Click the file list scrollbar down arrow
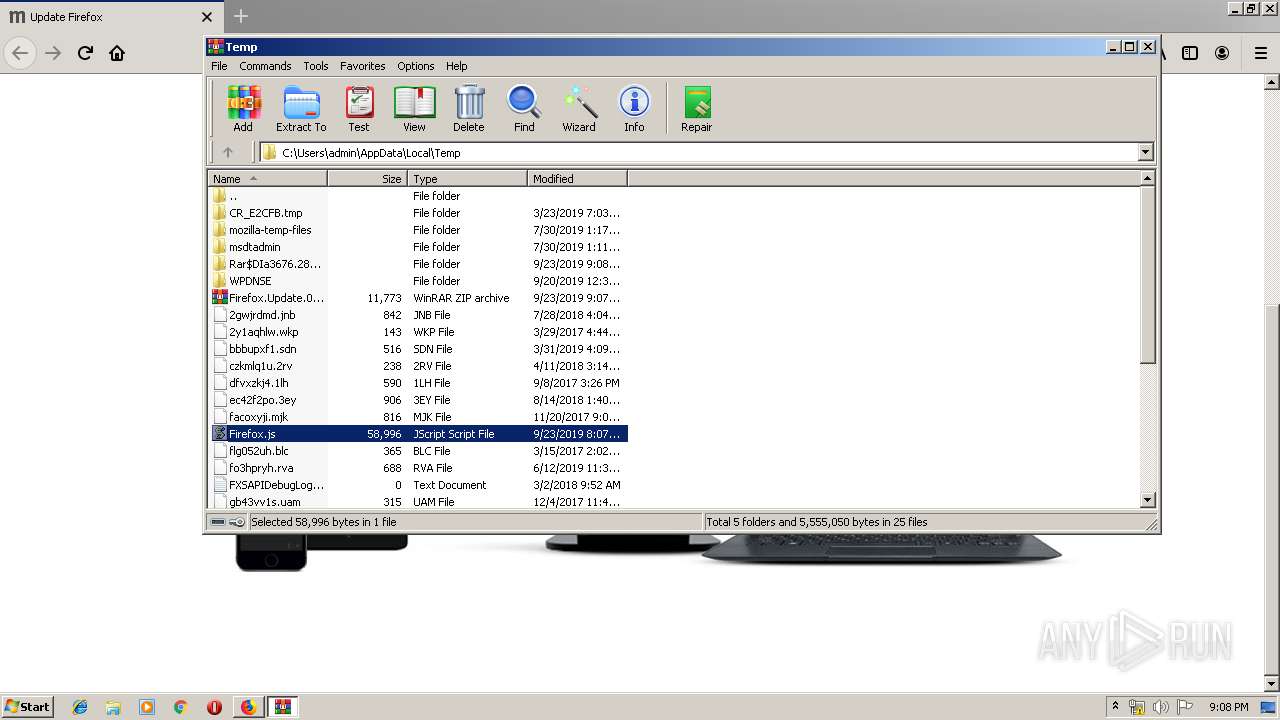 click(1148, 500)
